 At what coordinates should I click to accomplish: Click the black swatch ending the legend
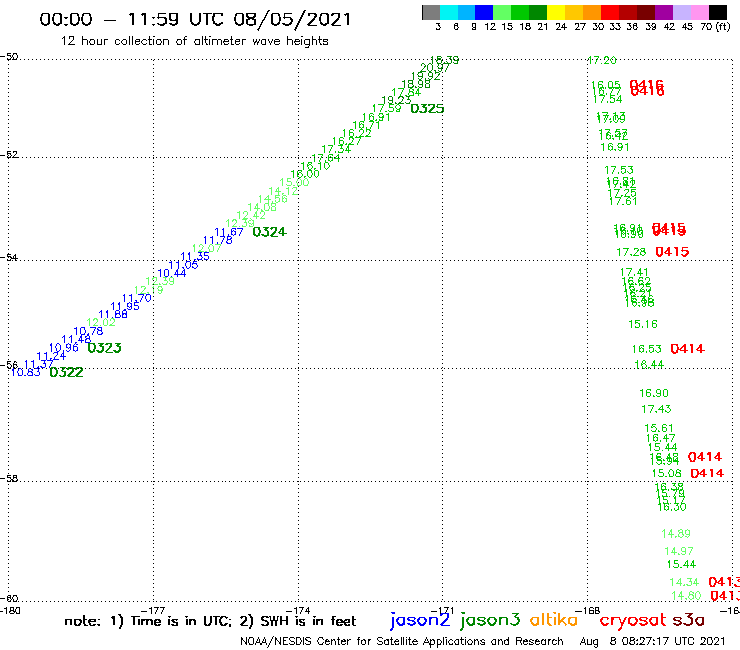point(718,12)
